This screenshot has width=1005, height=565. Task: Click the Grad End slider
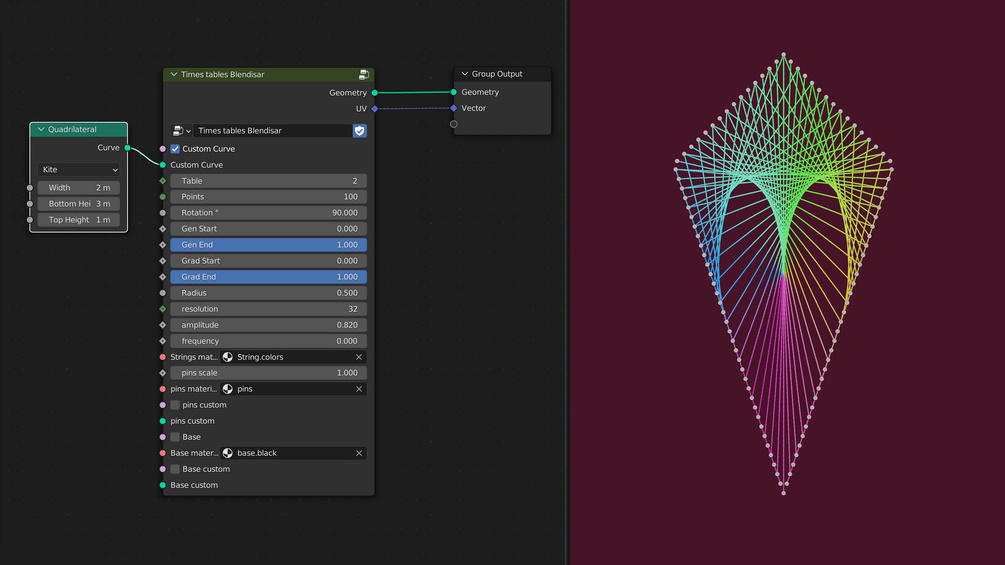tap(269, 277)
